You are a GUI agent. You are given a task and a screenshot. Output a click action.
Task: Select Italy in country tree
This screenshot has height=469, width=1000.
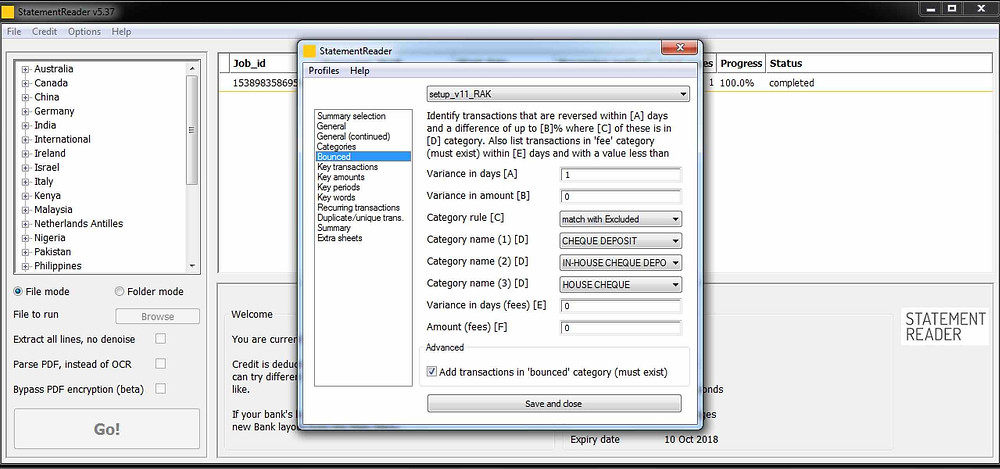[x=44, y=181]
